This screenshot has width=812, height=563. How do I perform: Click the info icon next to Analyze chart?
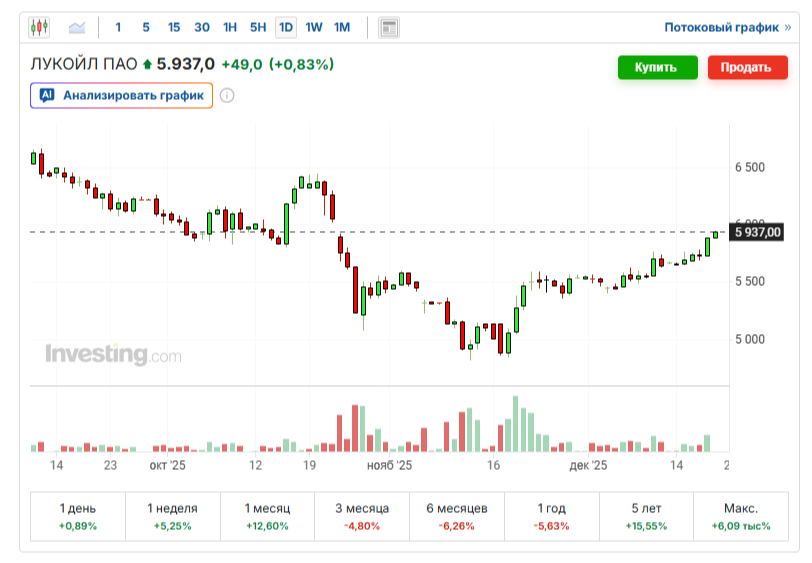click(x=227, y=95)
